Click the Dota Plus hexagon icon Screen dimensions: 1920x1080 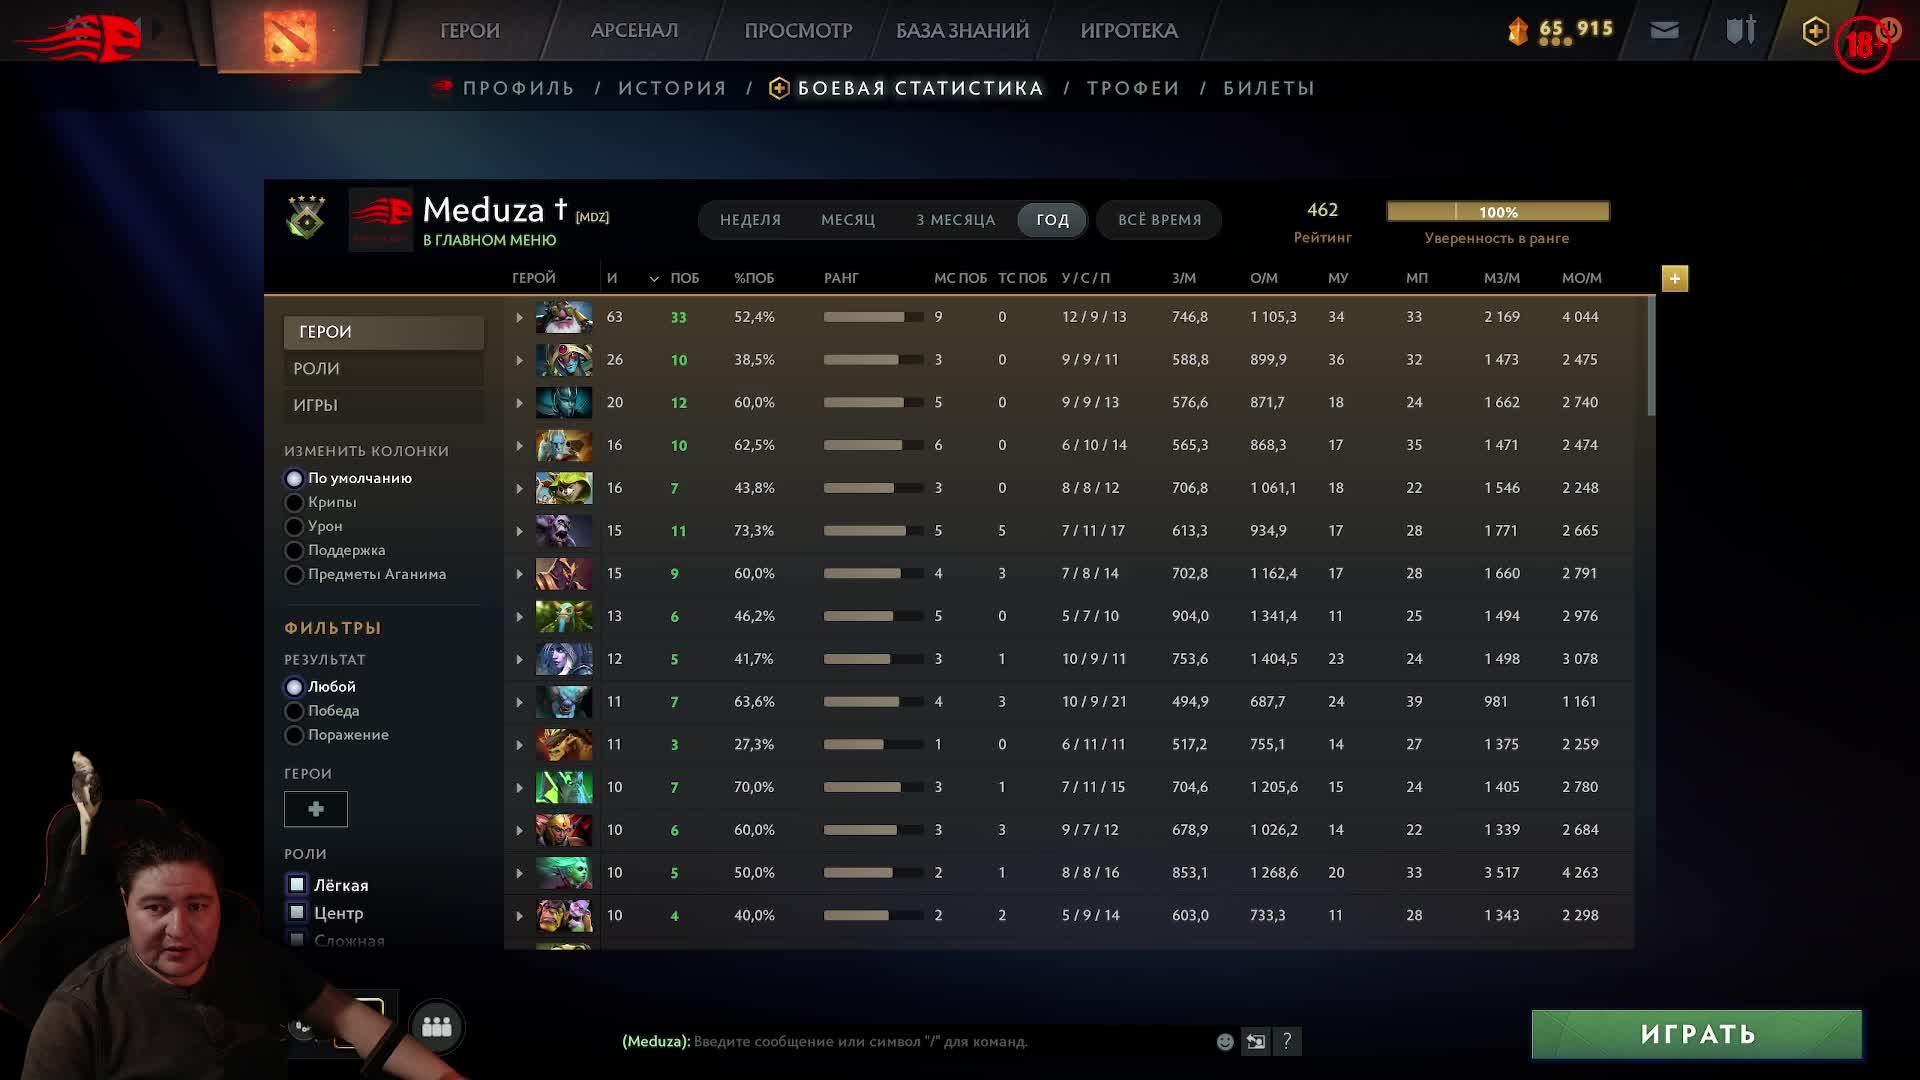[1815, 31]
